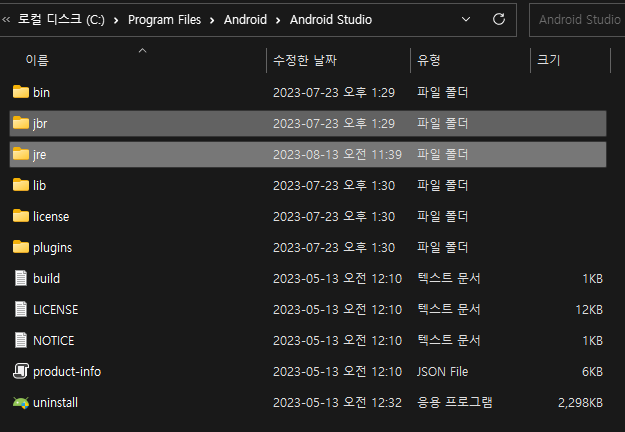Select the plugins folder name
The width and height of the screenshot is (625, 432).
pyautogui.click(x=53, y=248)
